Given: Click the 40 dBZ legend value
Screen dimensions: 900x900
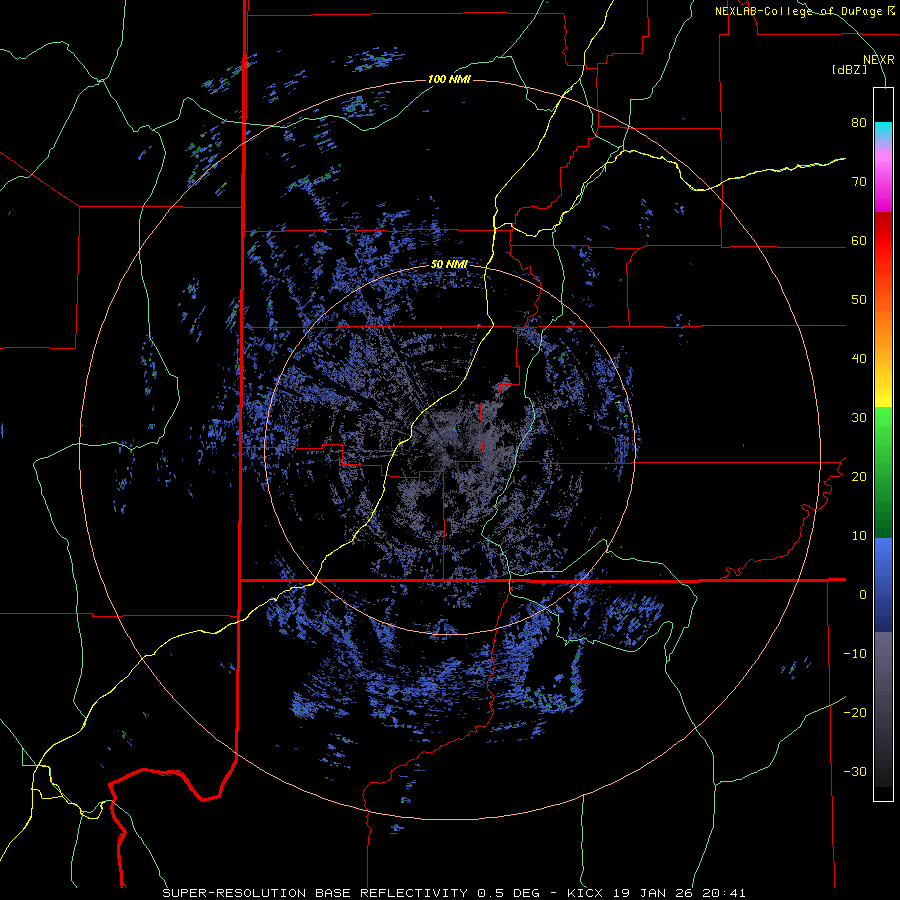Looking at the screenshot, I should click(x=859, y=359).
